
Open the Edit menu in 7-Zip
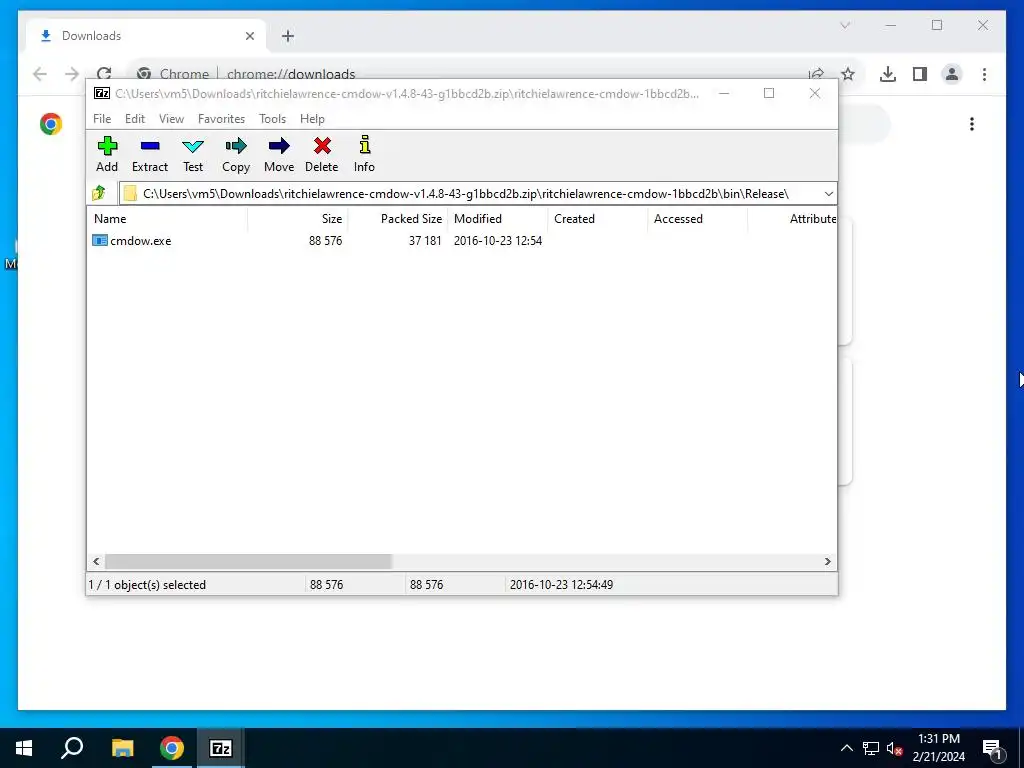[135, 118]
